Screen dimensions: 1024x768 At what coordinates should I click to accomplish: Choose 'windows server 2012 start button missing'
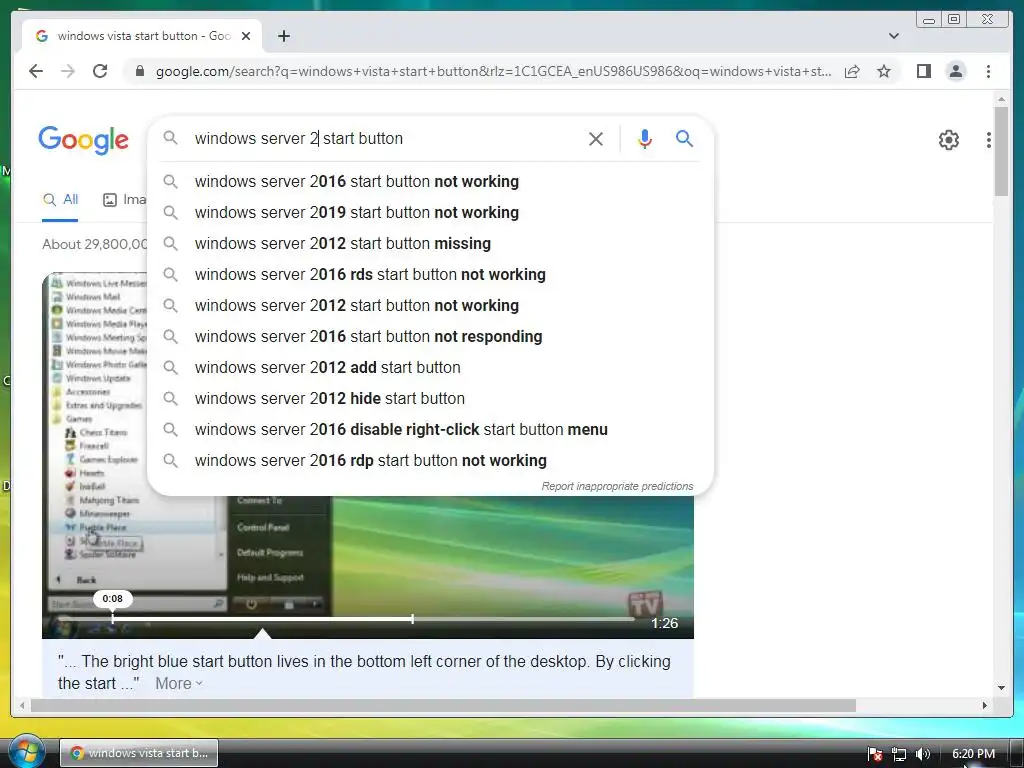coord(430,244)
